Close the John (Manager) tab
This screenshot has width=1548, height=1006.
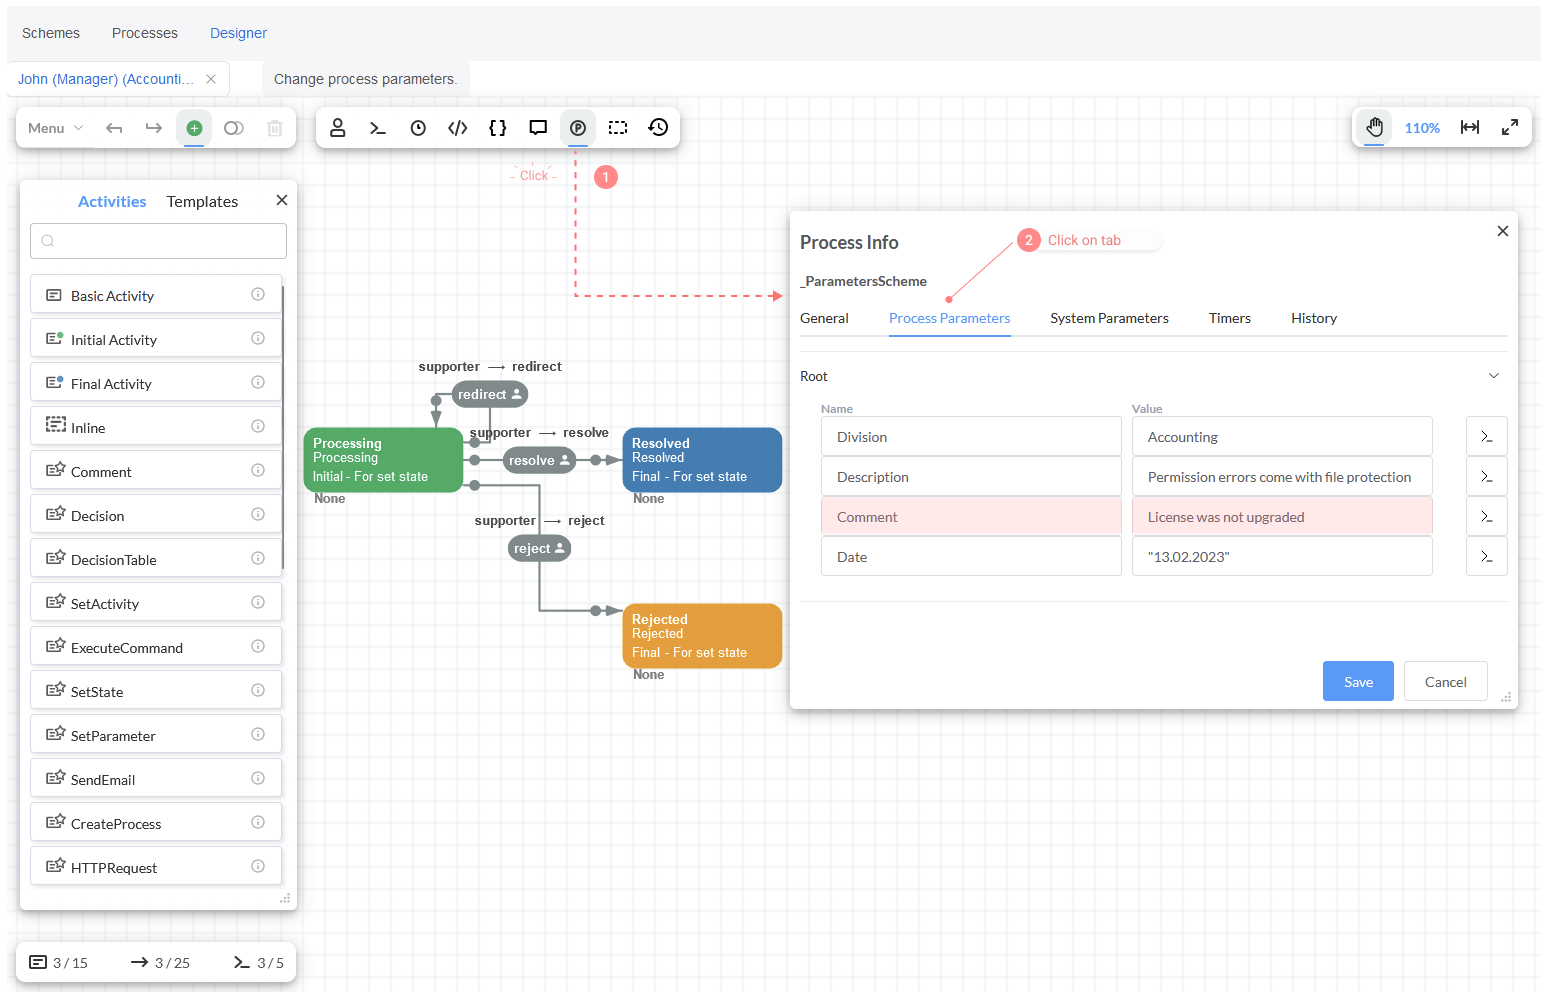coord(211,79)
